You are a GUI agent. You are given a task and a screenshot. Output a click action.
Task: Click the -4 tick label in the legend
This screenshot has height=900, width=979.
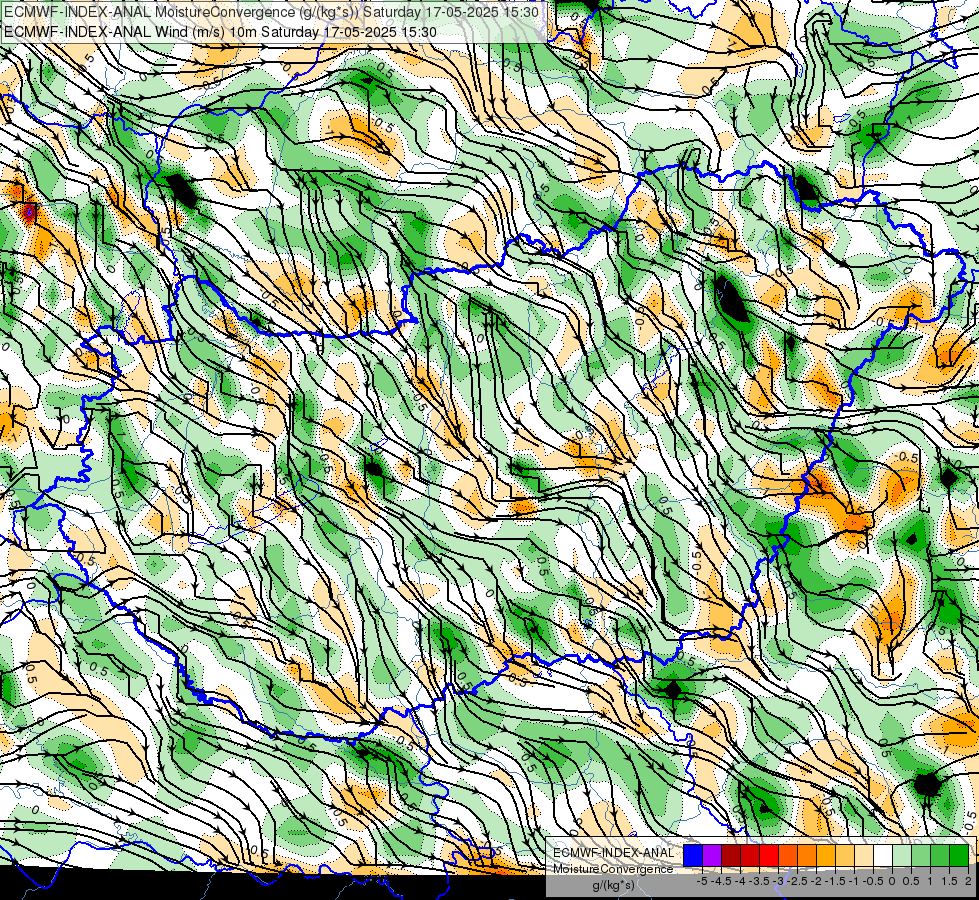tap(740, 881)
